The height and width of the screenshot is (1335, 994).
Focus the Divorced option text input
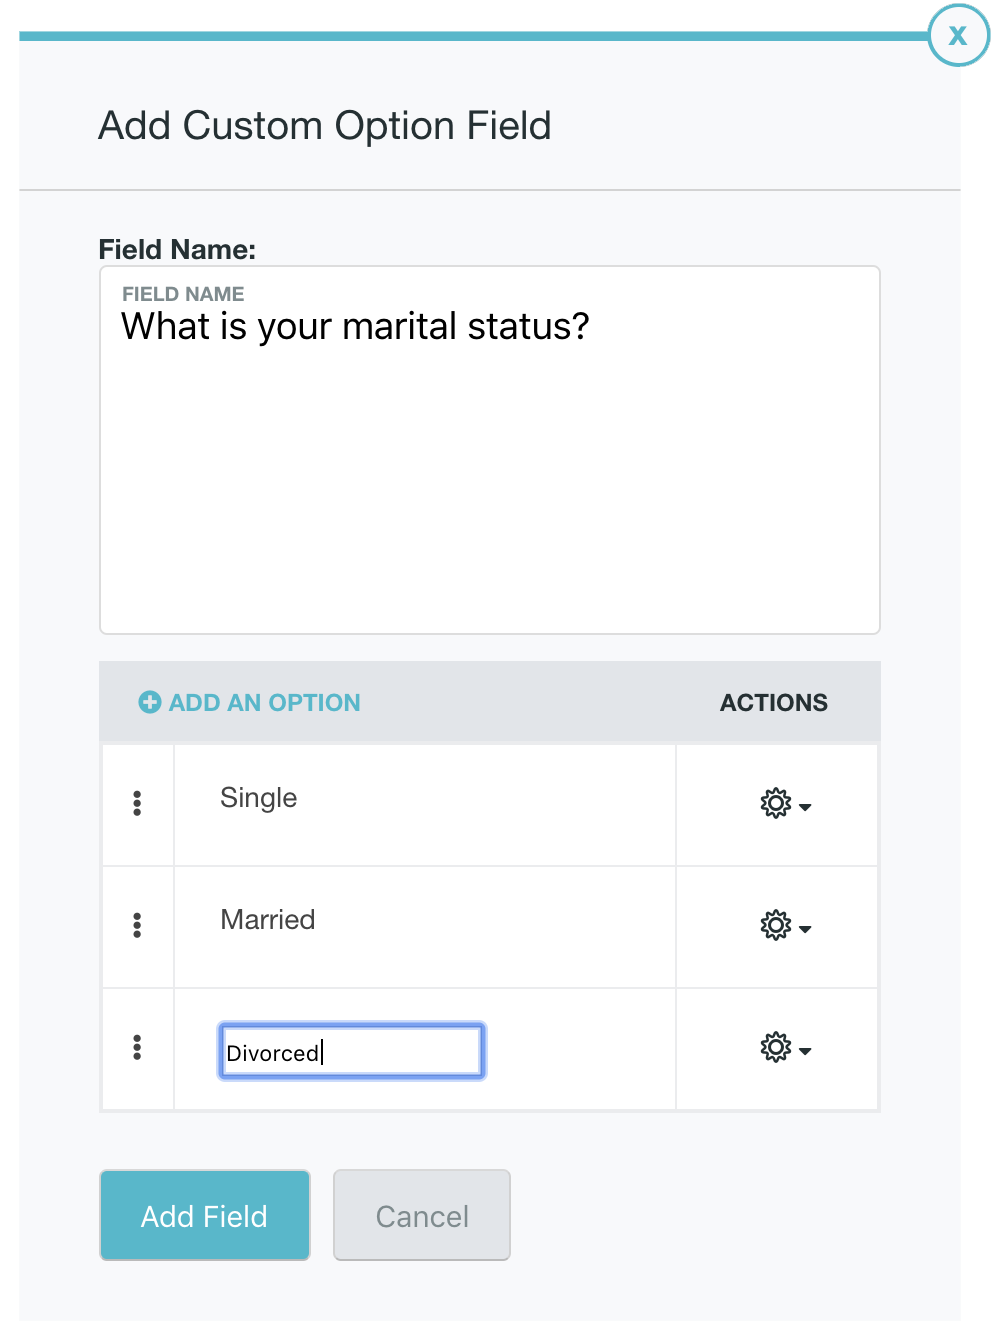tap(352, 1051)
